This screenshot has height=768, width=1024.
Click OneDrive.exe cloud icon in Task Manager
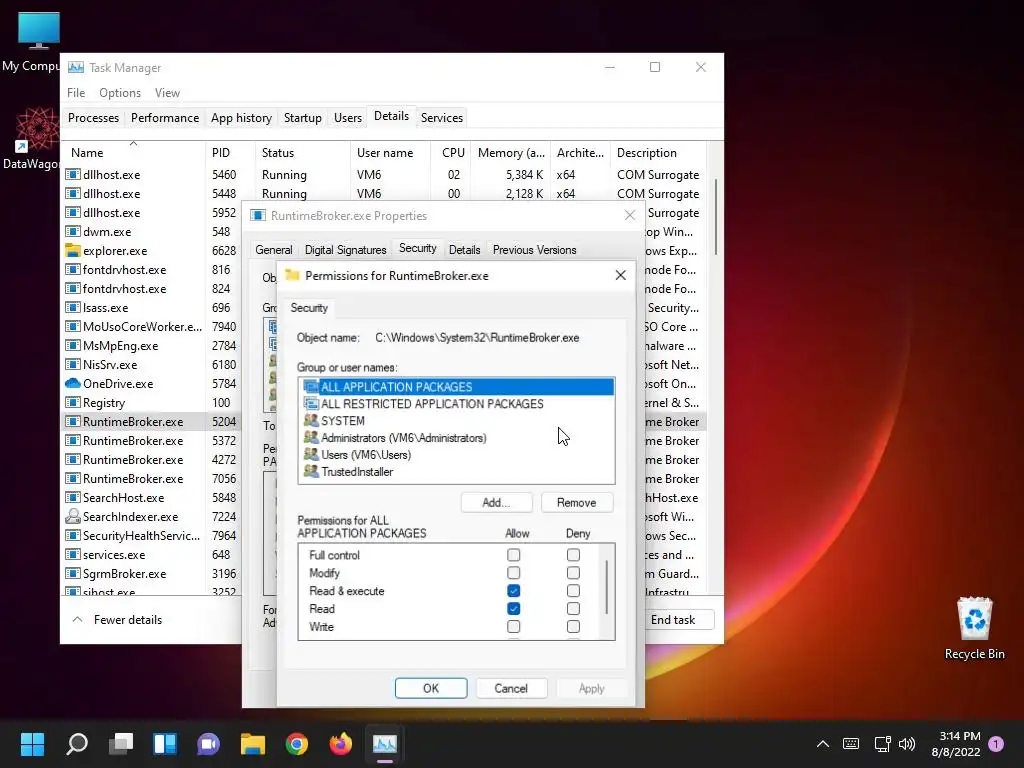(72, 383)
